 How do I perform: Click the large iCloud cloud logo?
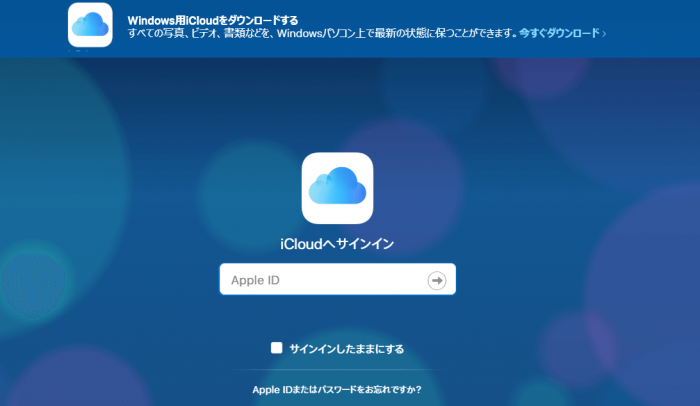[x=338, y=188]
